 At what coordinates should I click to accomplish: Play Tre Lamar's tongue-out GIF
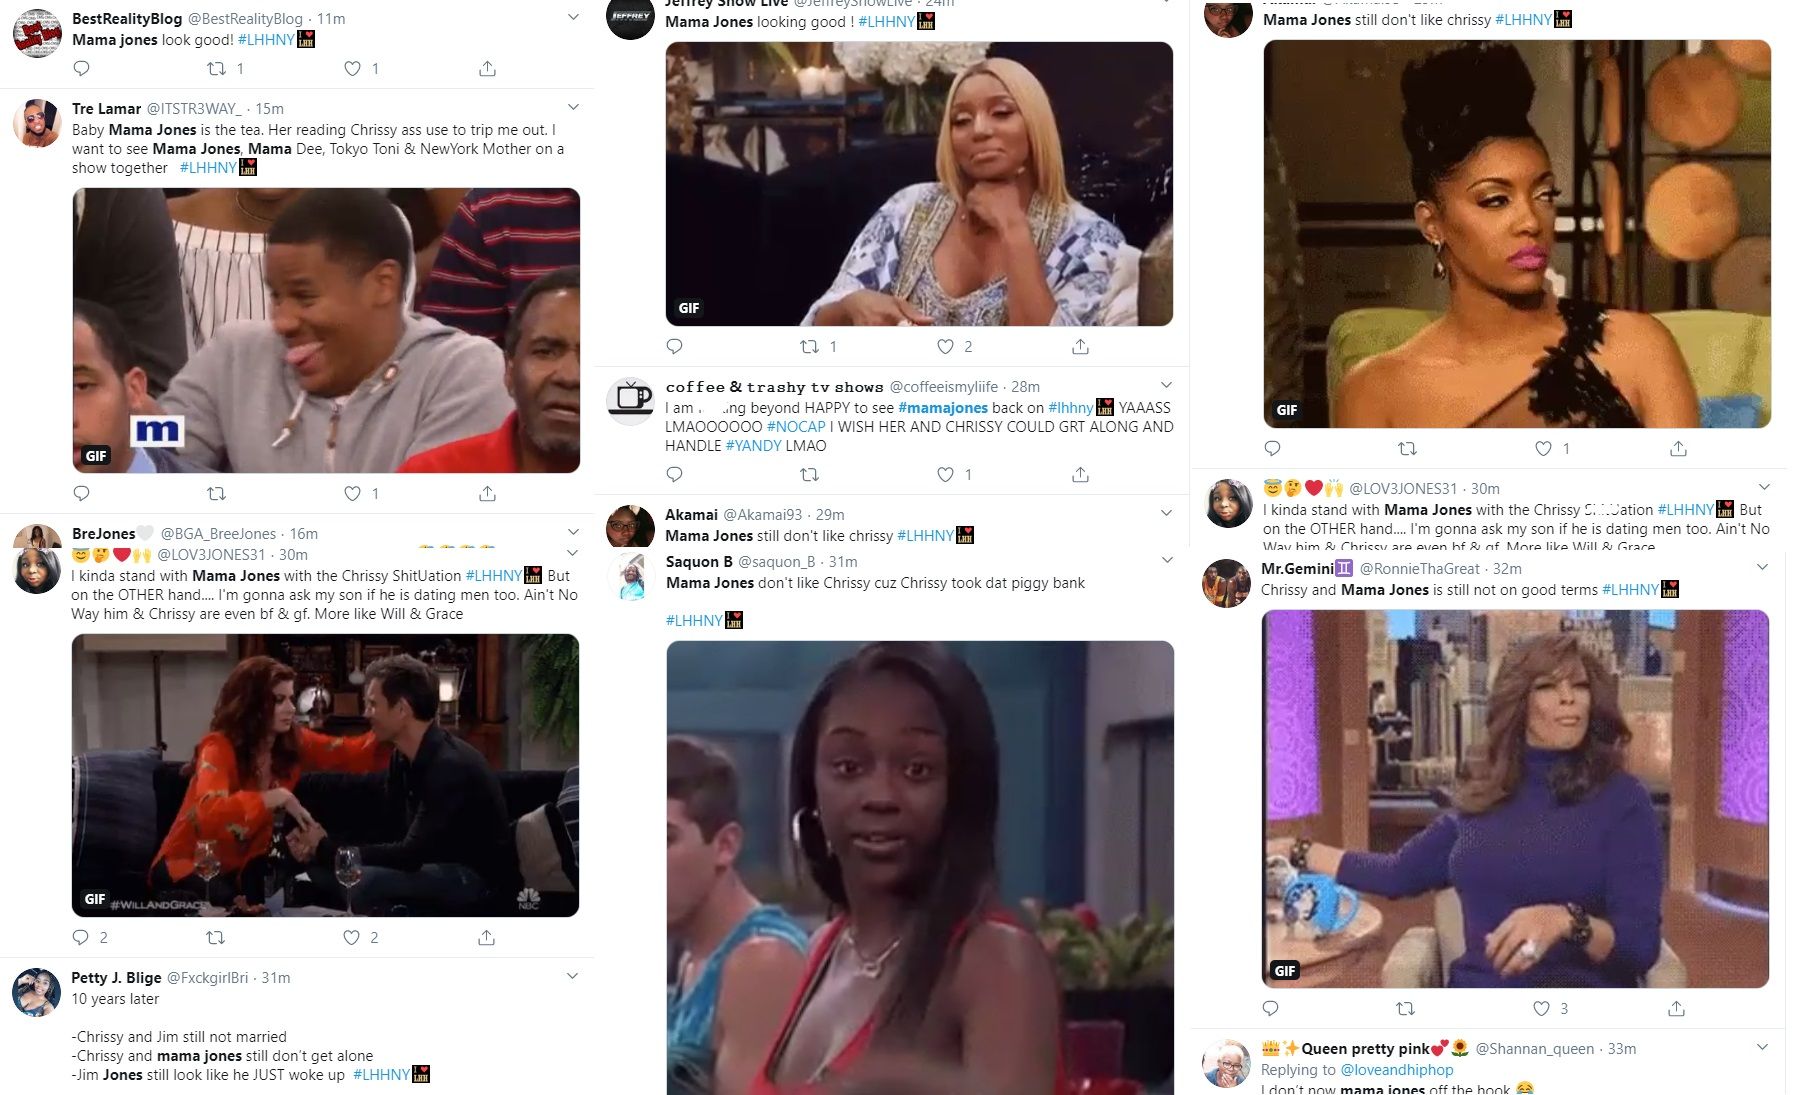coord(326,330)
